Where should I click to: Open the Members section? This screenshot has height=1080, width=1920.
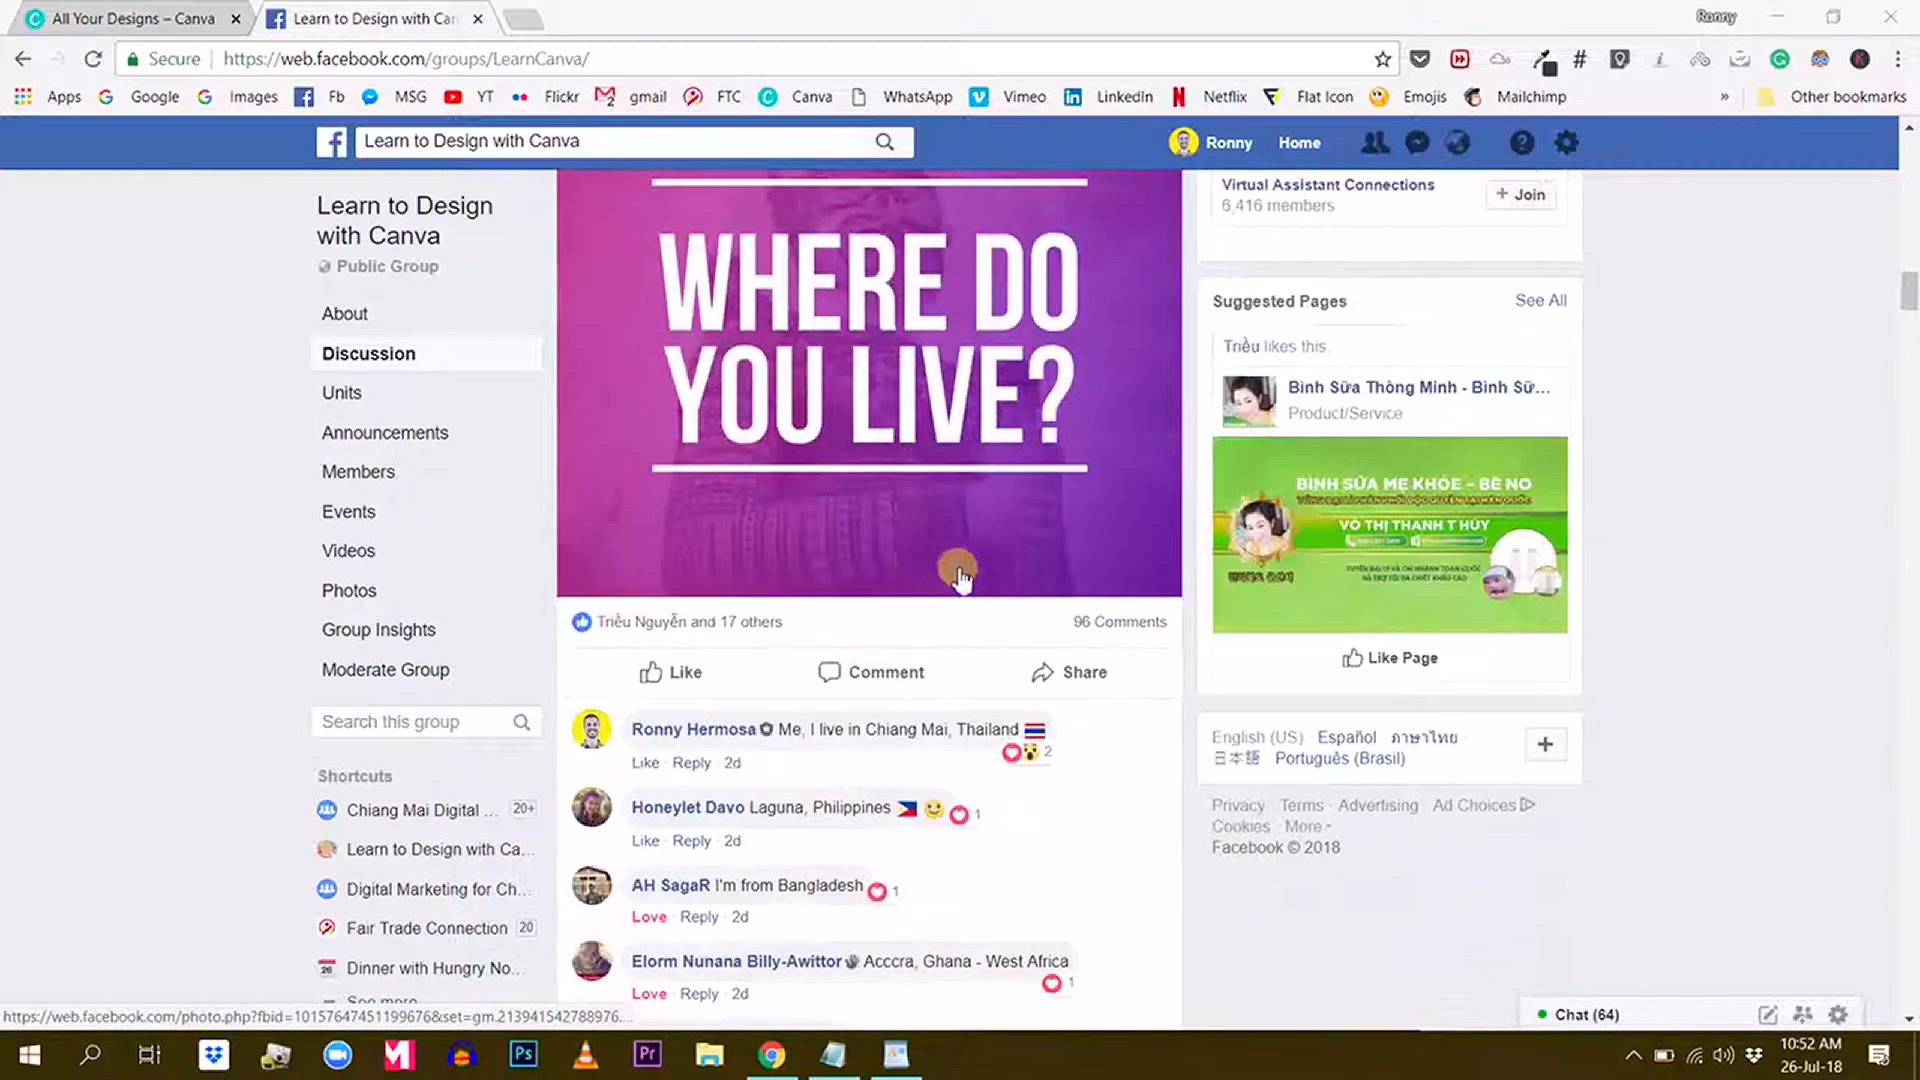358,472
